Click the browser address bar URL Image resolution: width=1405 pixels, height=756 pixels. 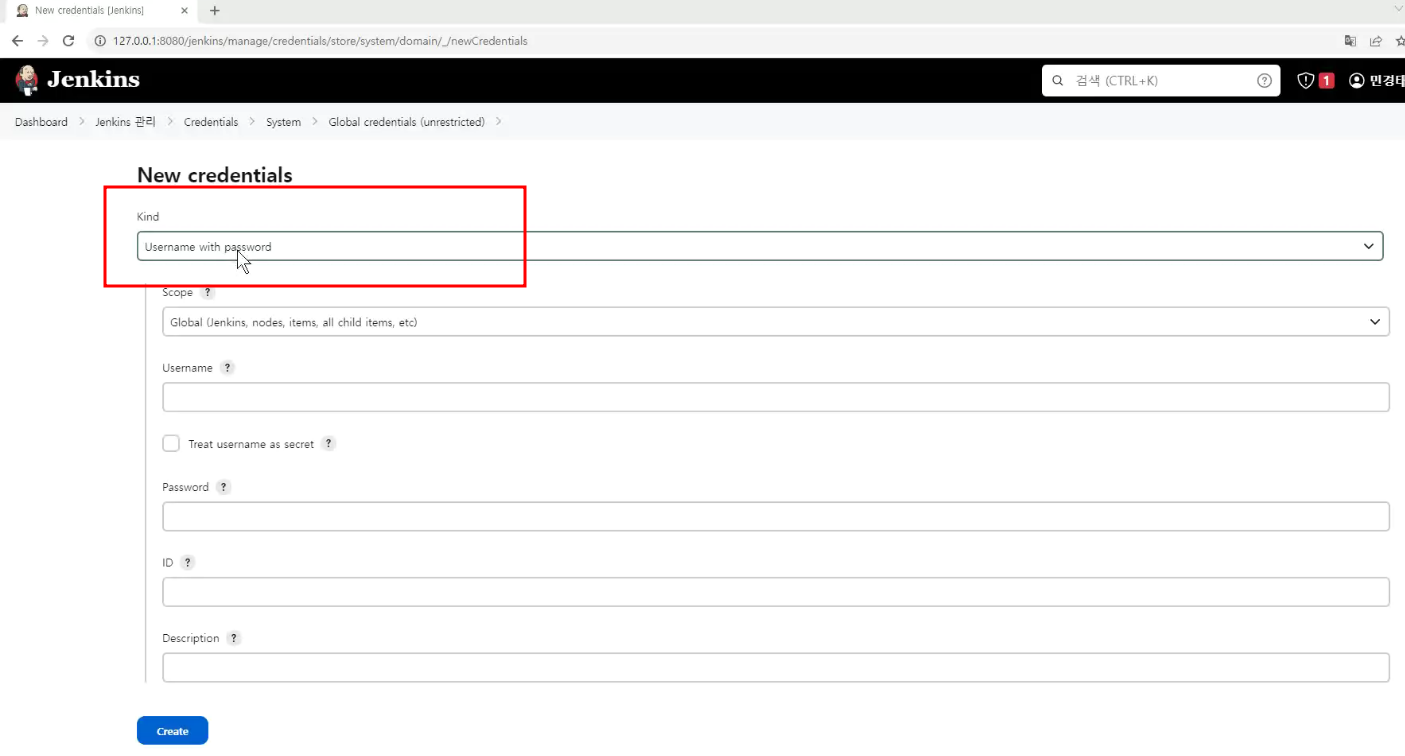320,41
